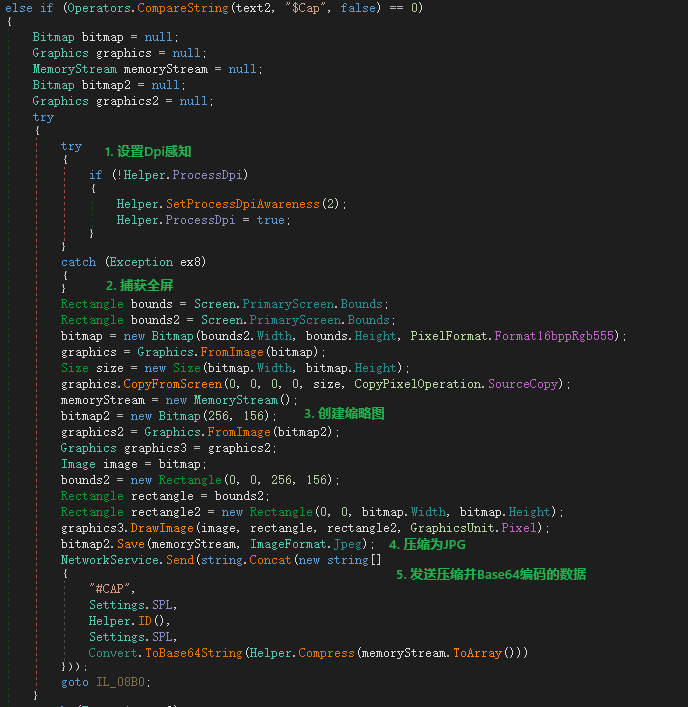Click SourceCopy enum value
Screen dimensions: 688x707
[523, 384]
